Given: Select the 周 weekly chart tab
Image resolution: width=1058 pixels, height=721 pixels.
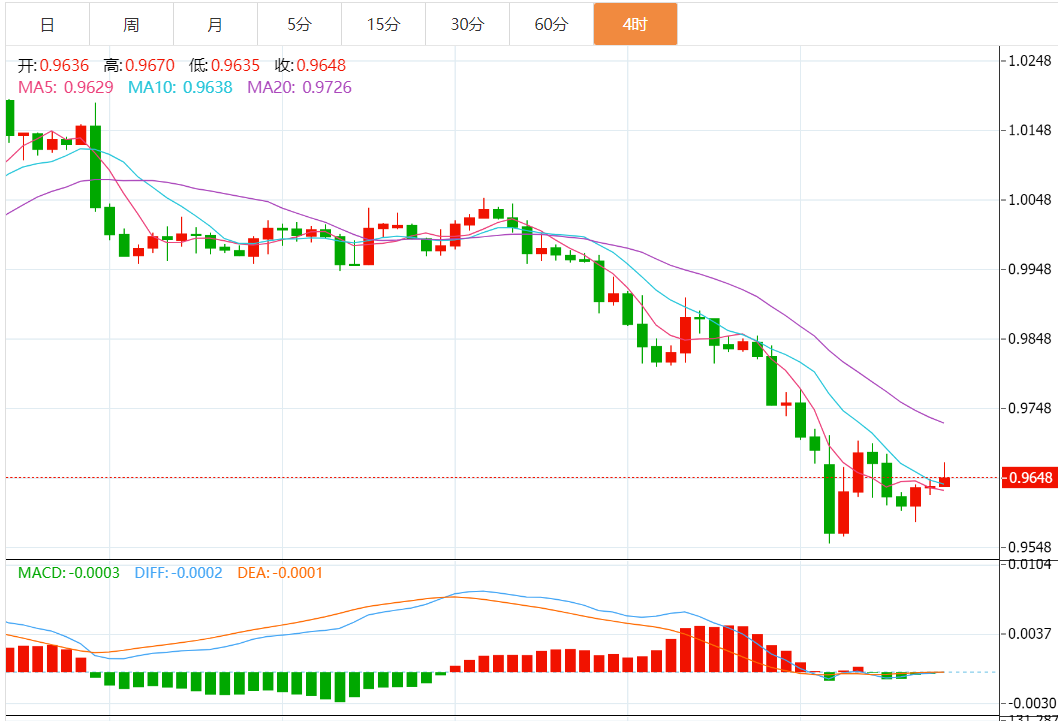Looking at the screenshot, I should [131, 24].
